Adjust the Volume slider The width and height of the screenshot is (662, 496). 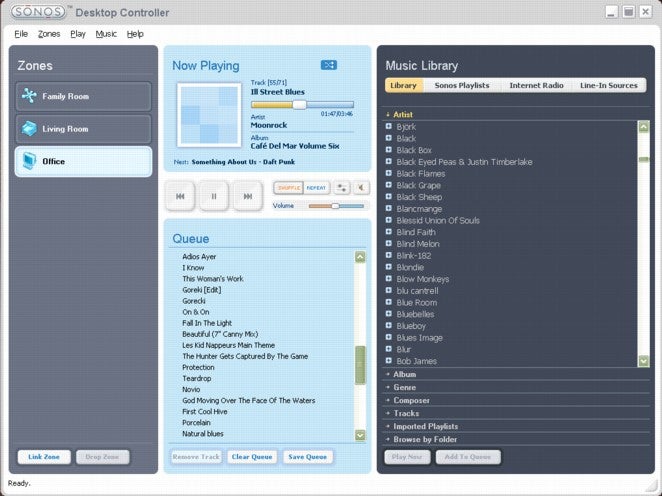[x=336, y=206]
